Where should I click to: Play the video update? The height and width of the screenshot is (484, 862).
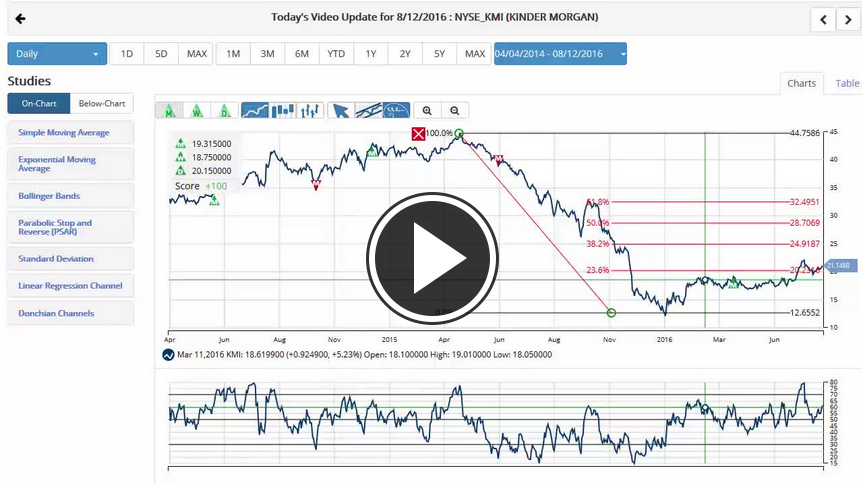[432, 258]
